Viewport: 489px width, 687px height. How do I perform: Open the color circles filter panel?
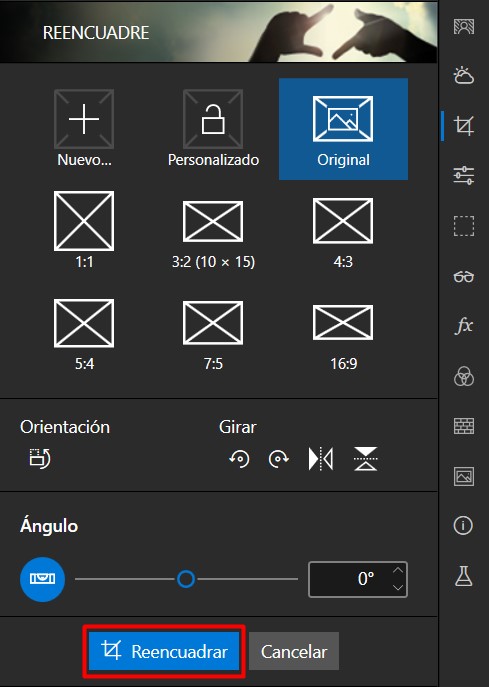click(x=464, y=376)
